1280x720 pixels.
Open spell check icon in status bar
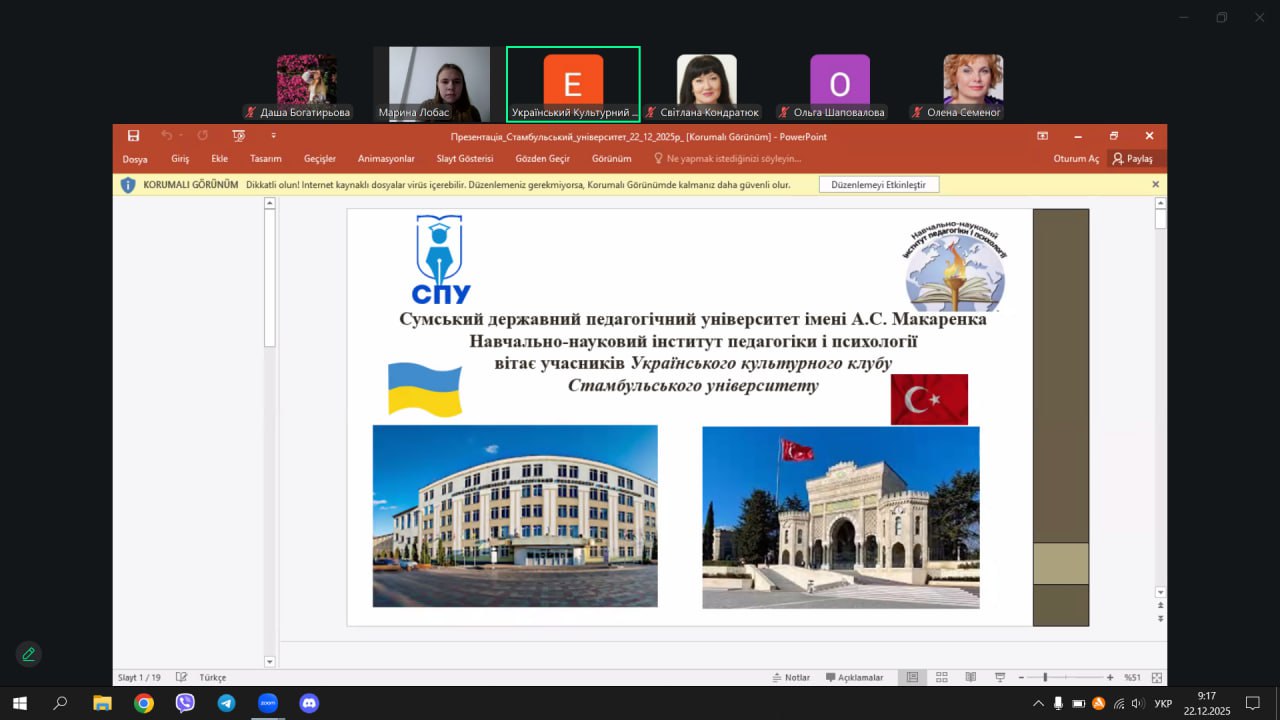[x=182, y=677]
